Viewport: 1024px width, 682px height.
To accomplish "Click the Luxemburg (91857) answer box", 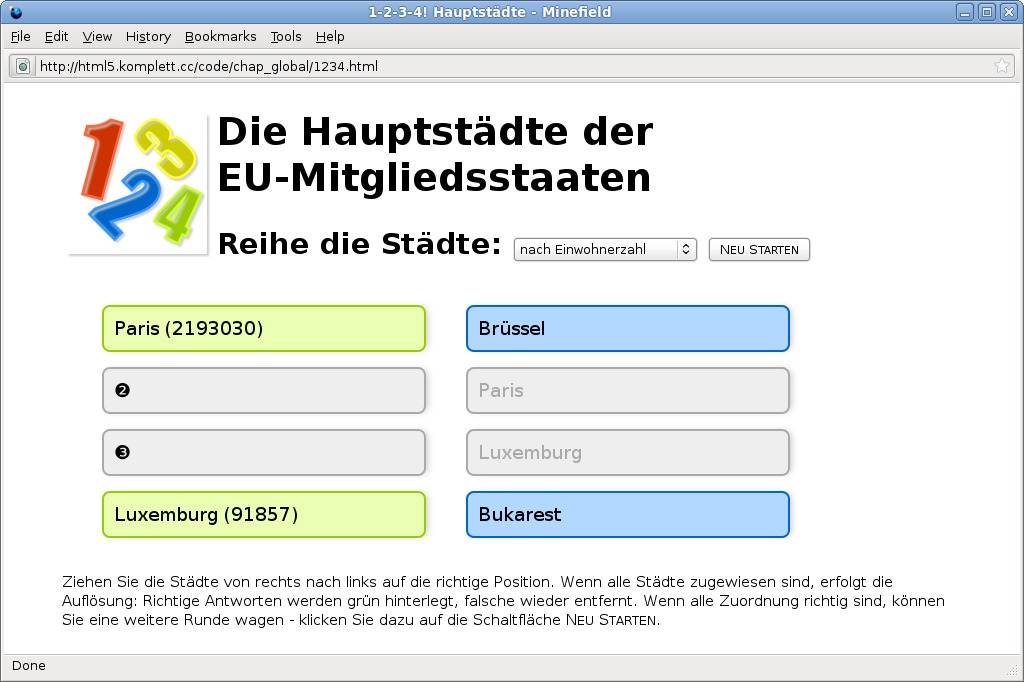I will point(264,515).
